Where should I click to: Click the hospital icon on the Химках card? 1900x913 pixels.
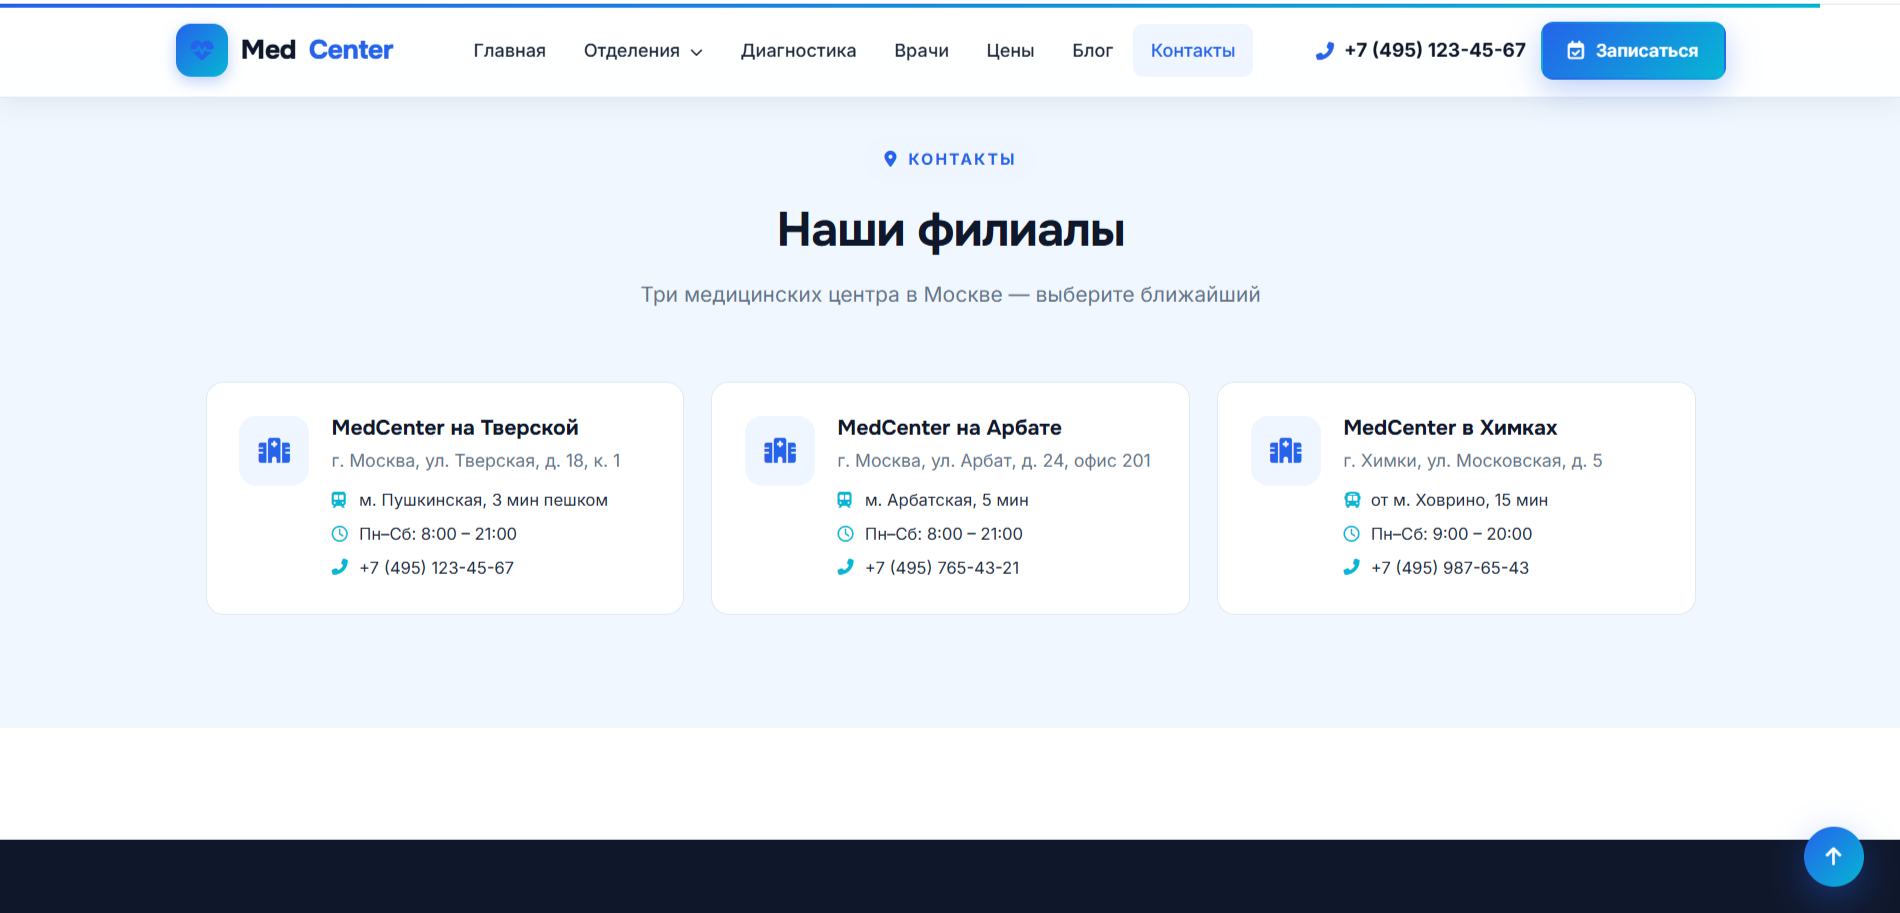(1286, 451)
